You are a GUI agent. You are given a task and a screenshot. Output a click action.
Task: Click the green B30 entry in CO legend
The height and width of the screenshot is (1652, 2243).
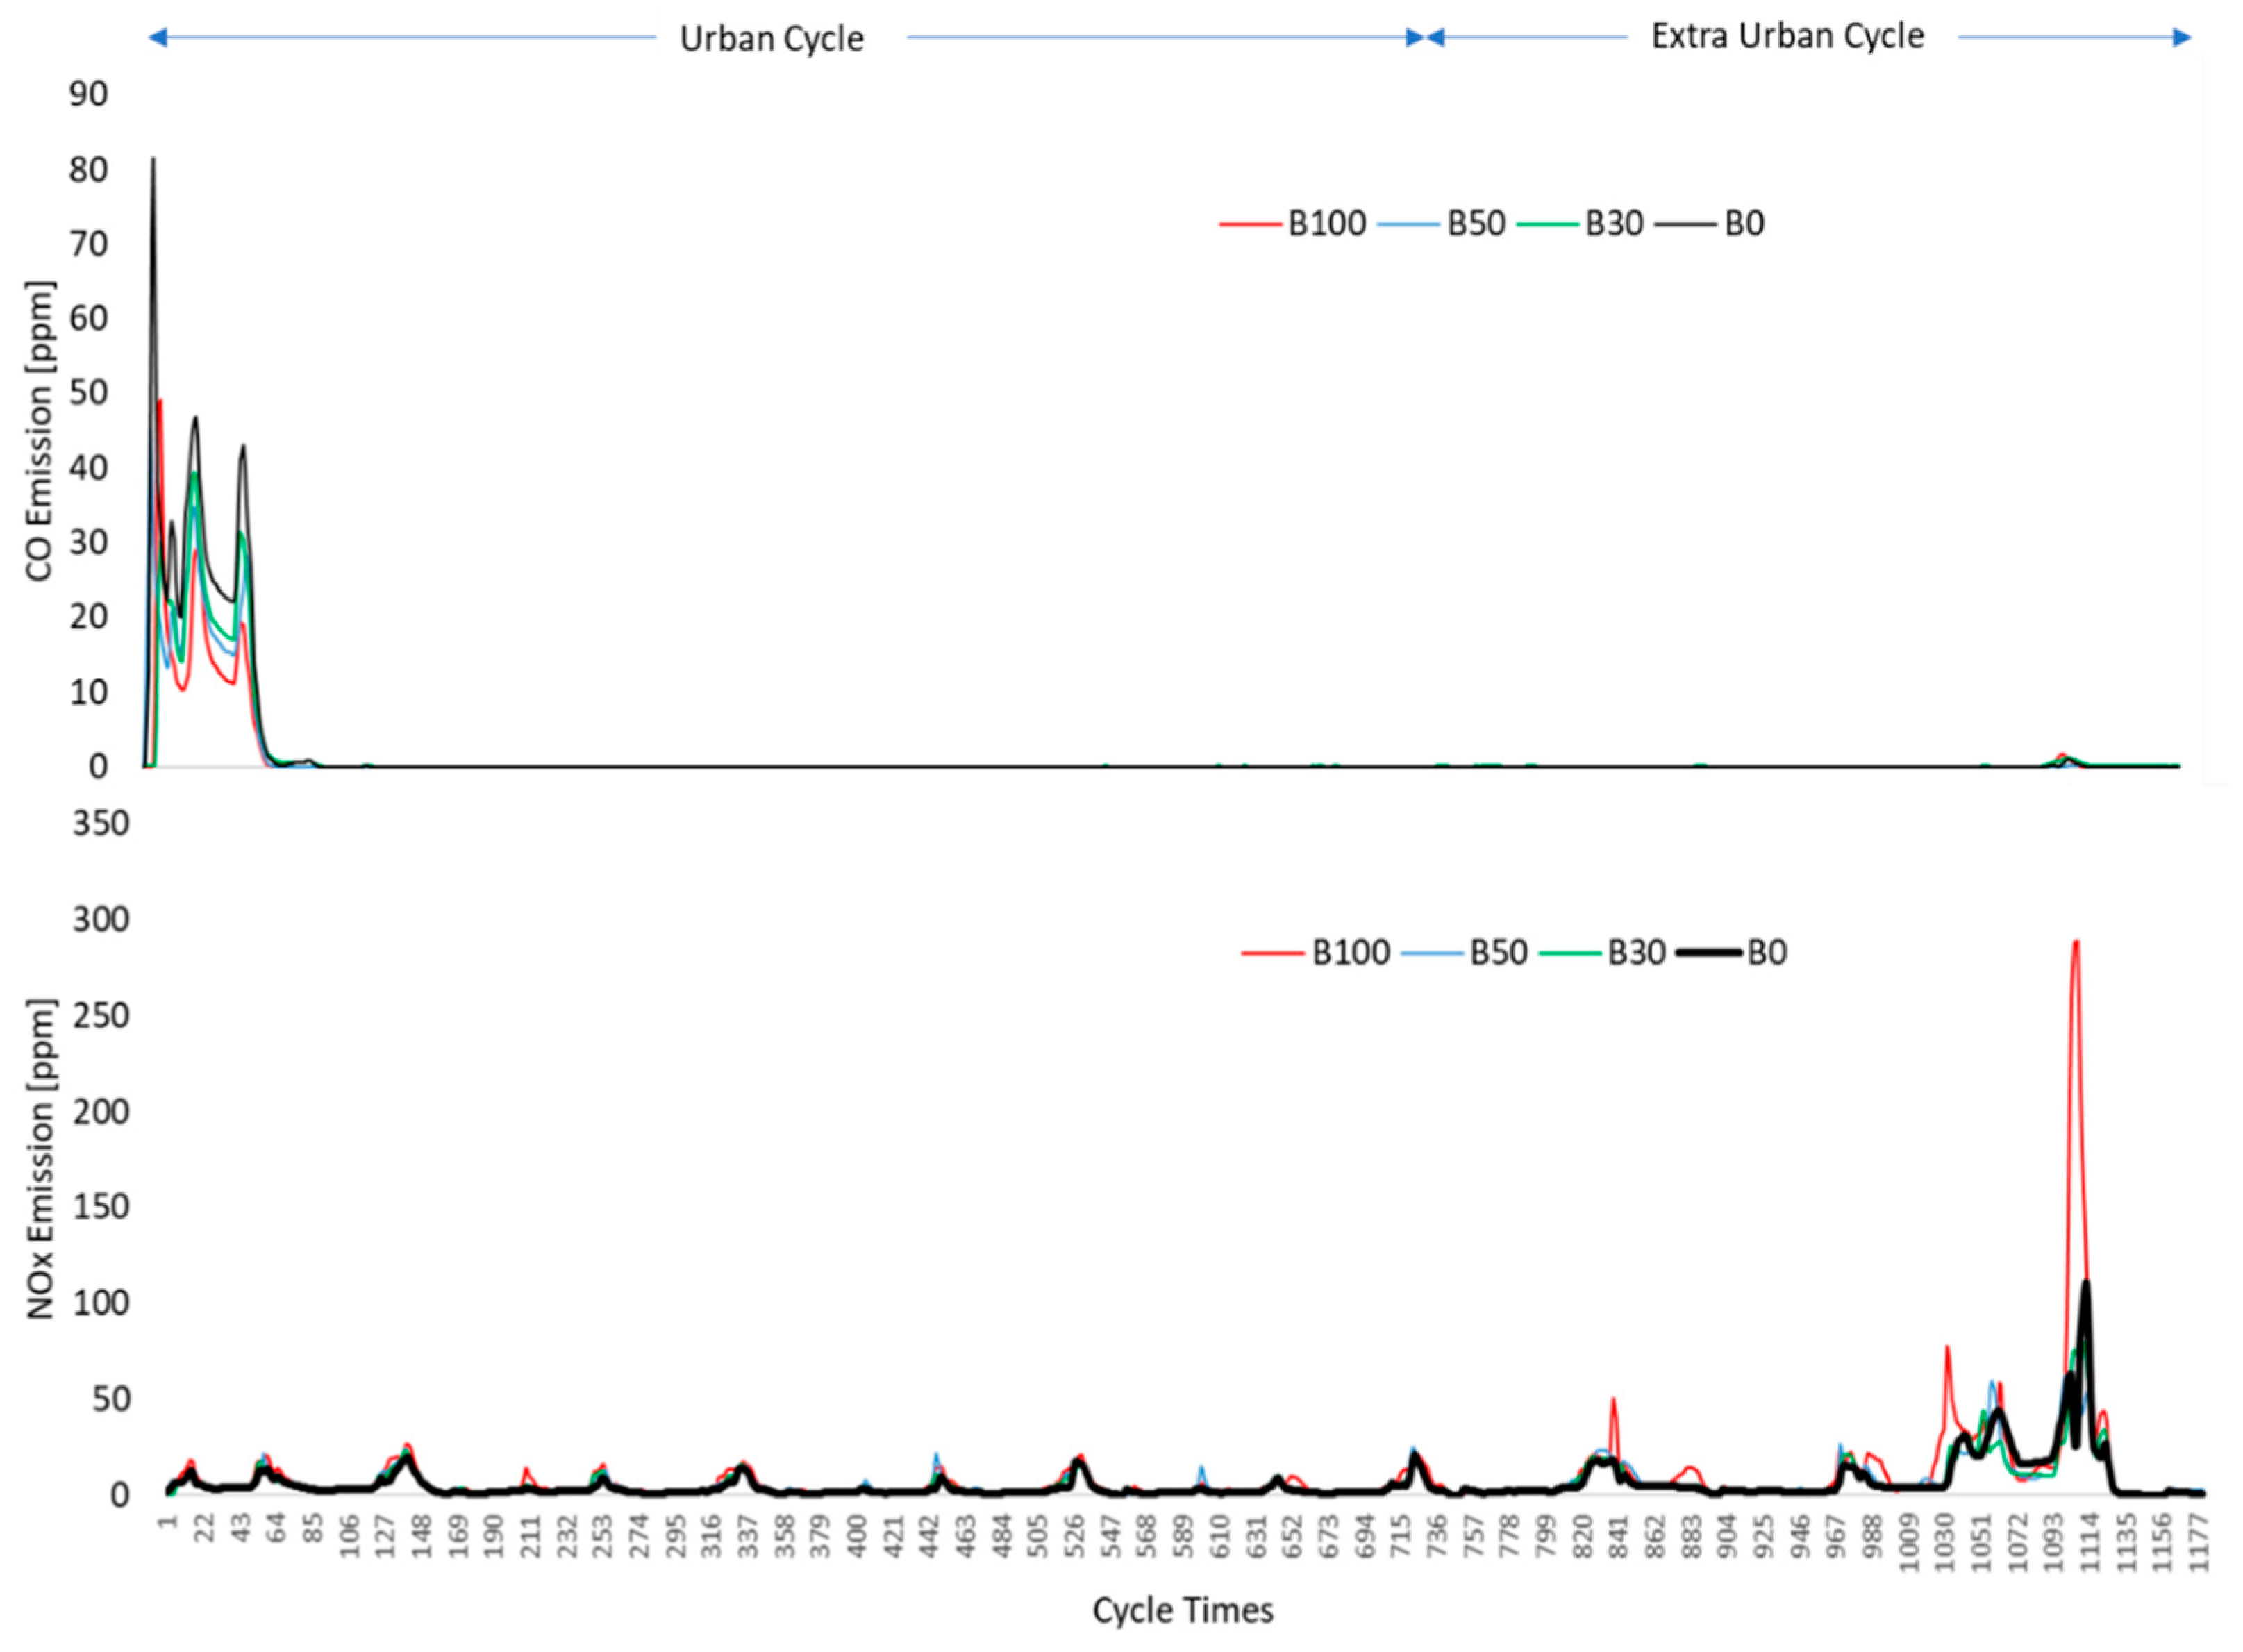pos(1614,224)
